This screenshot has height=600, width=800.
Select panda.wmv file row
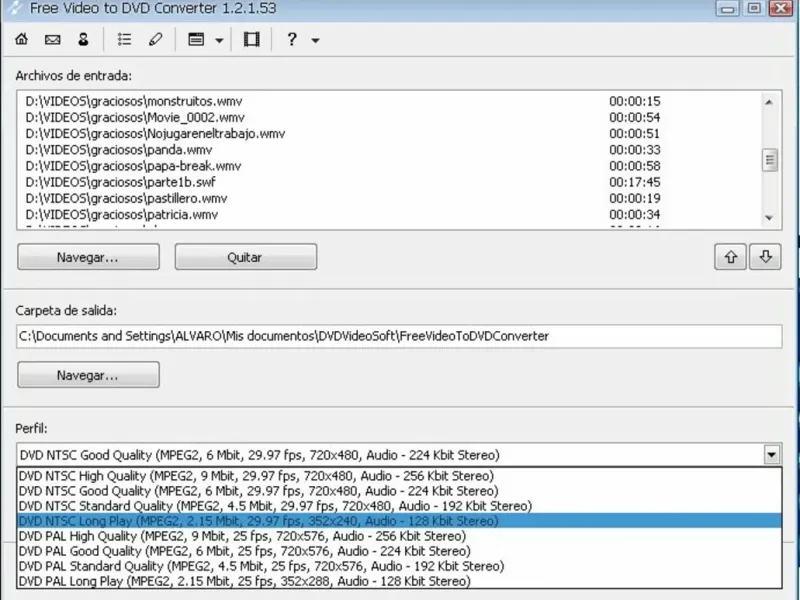(x=389, y=149)
